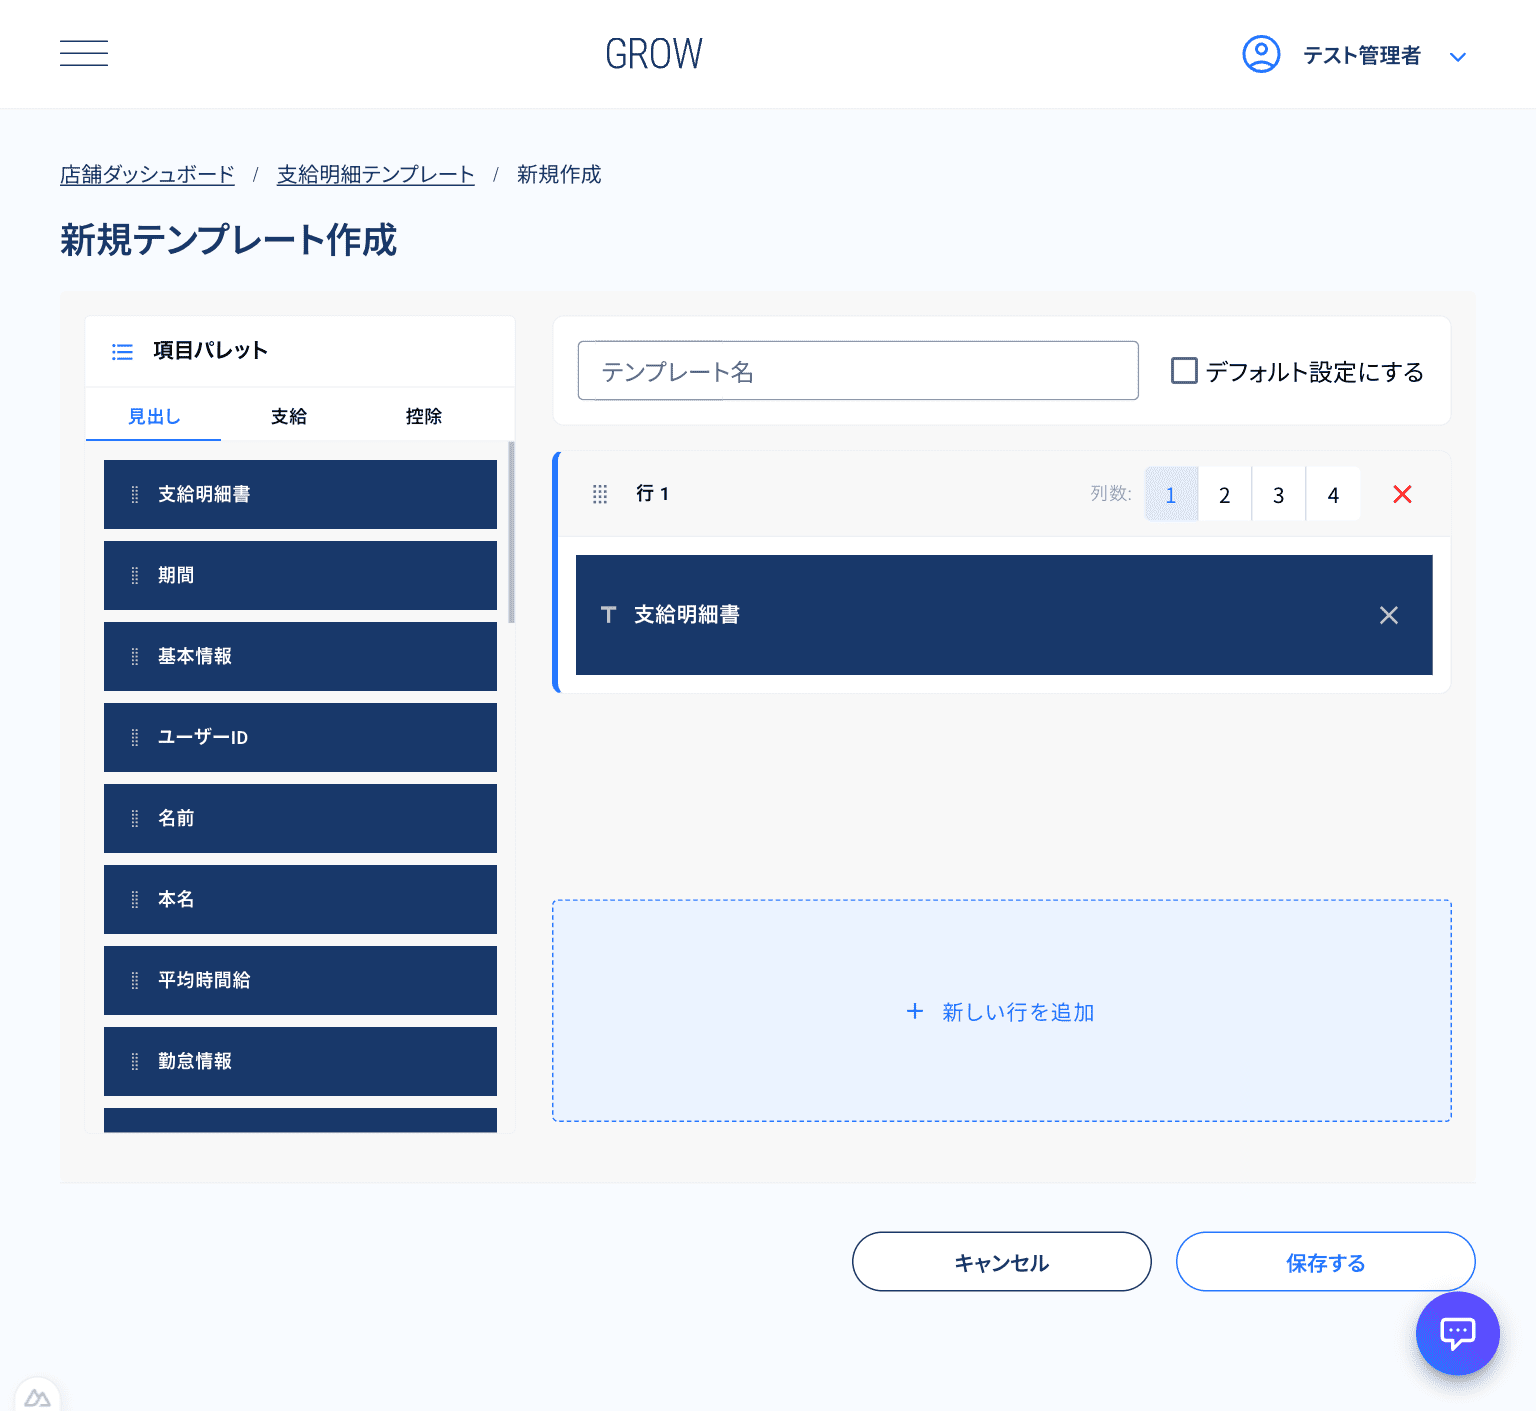The image size is (1536, 1411).
Task: Click the 保存する button
Action: pos(1325,1262)
